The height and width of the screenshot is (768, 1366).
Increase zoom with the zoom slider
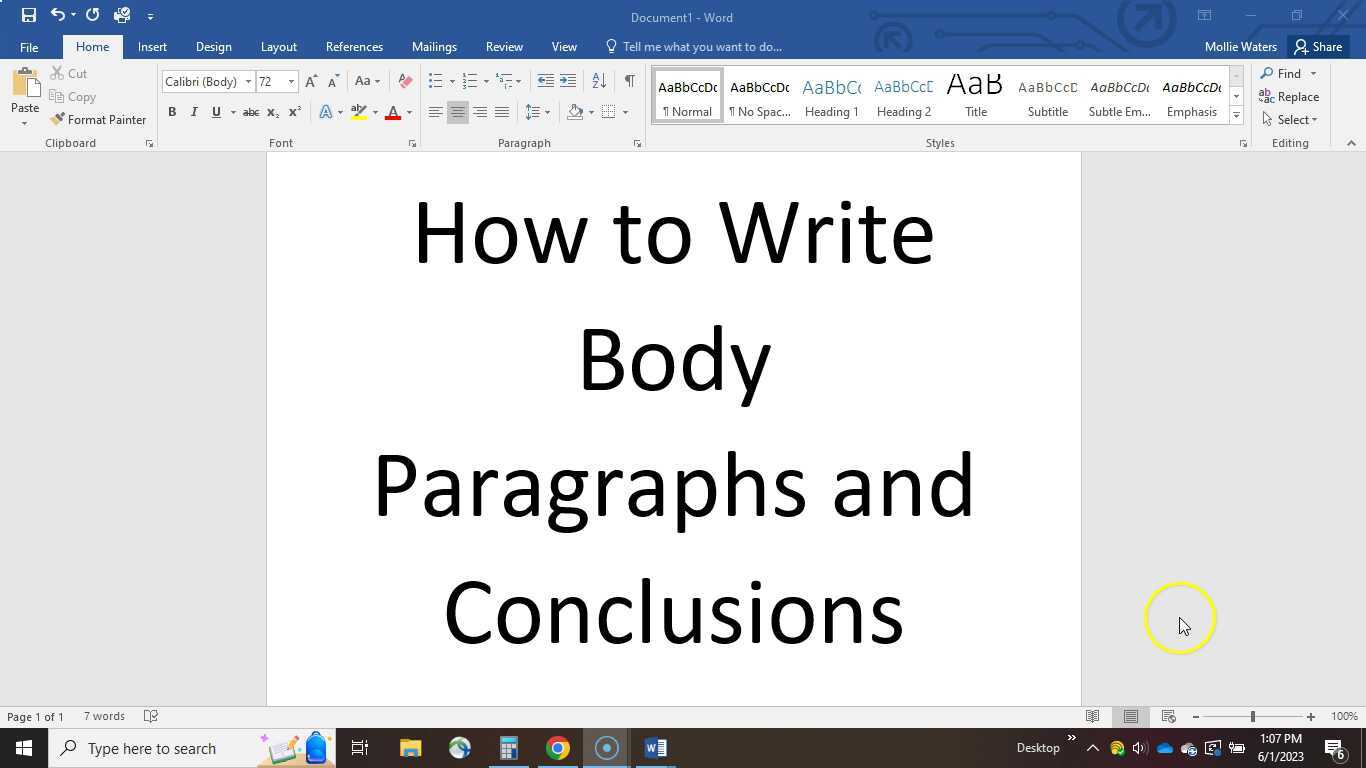click(1310, 716)
